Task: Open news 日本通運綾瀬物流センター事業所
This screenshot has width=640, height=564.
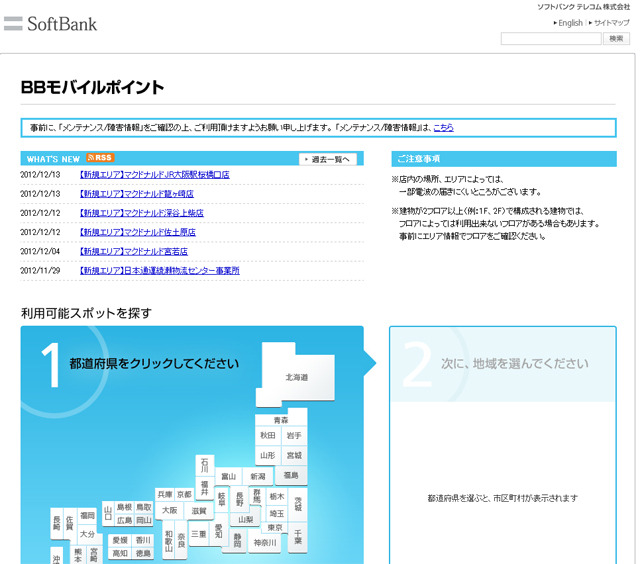Action: coord(160,271)
